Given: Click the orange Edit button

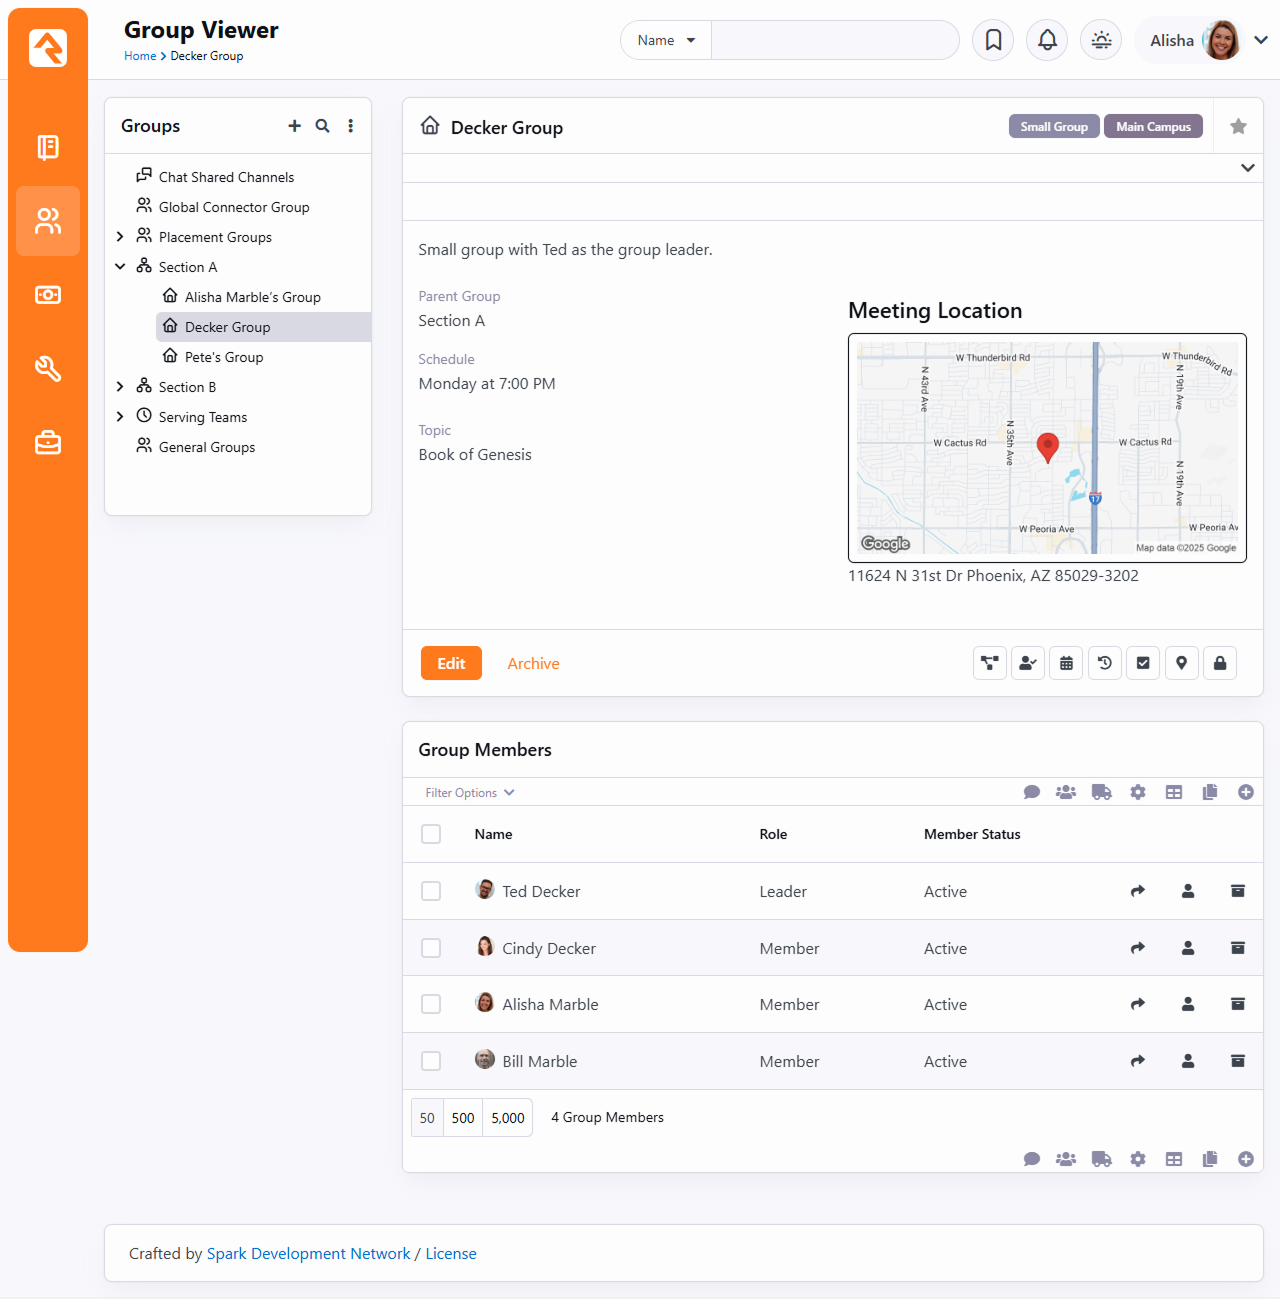Looking at the screenshot, I should point(451,663).
